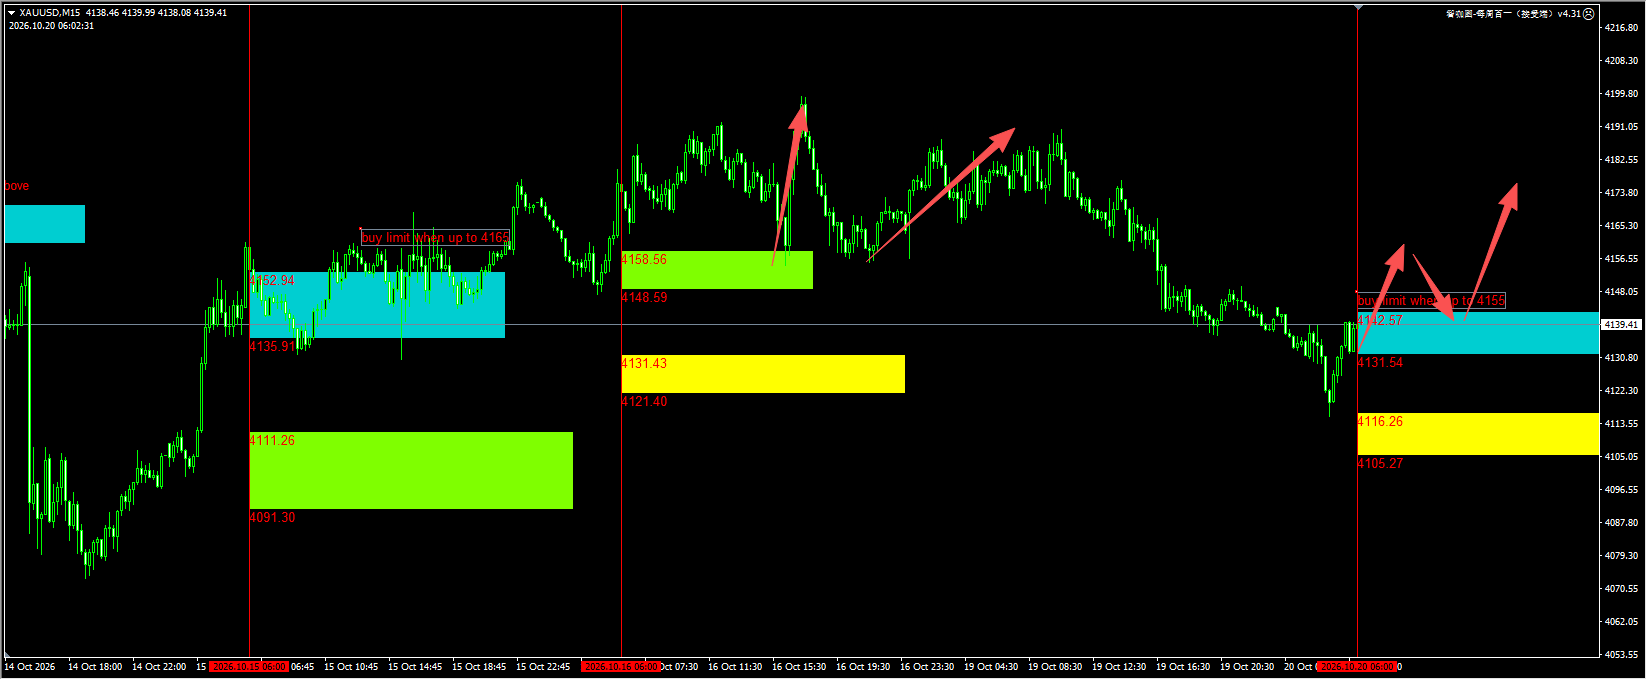Screen dimensions: 1647x680
Task: Click the 'buy limit when up to 4155' label
Action: coord(1431,300)
